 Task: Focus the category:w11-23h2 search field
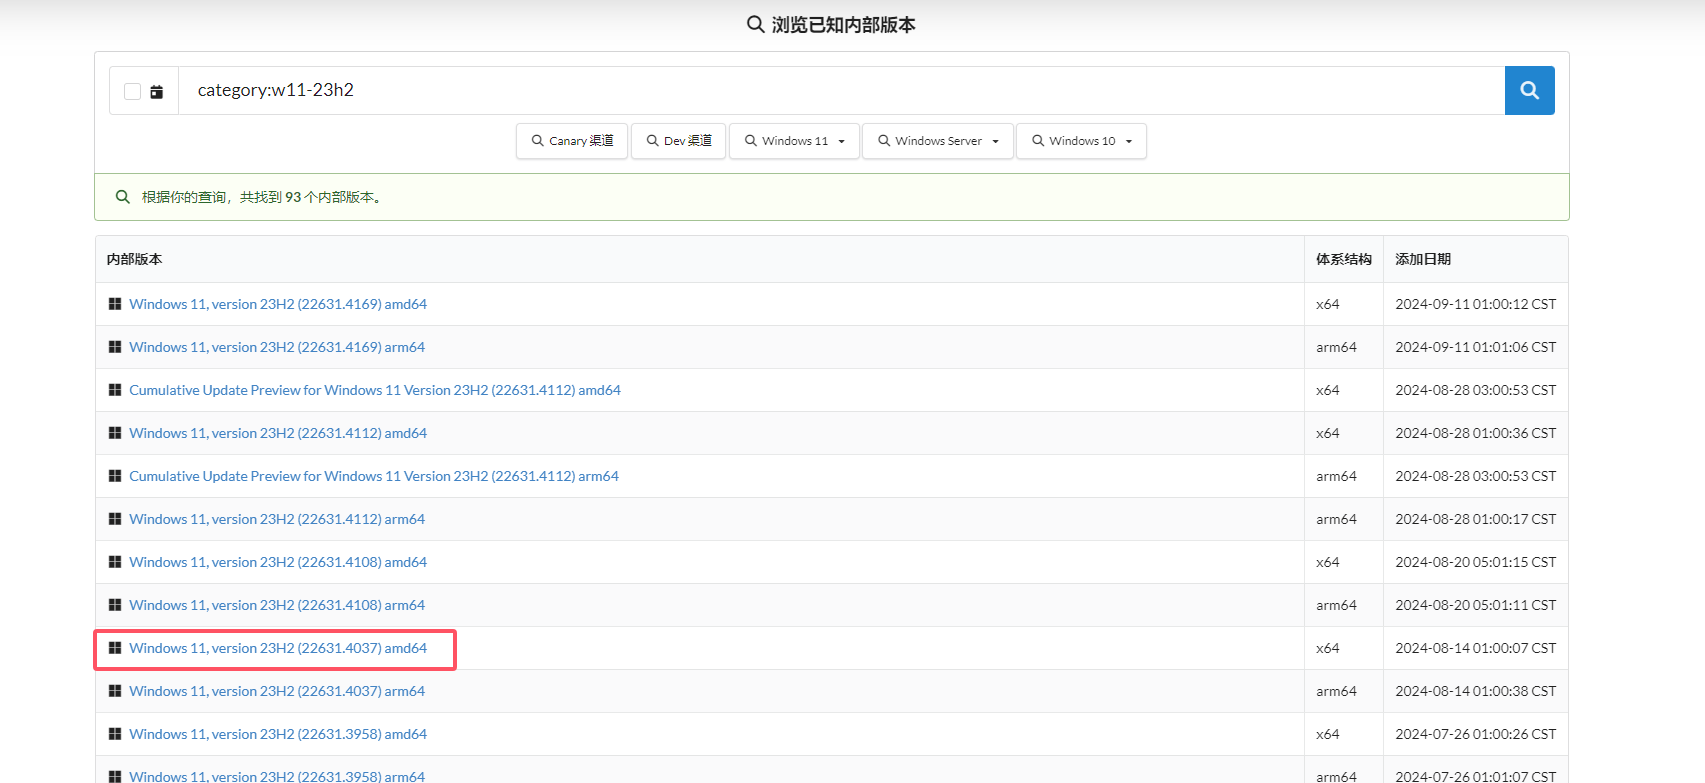coord(840,90)
